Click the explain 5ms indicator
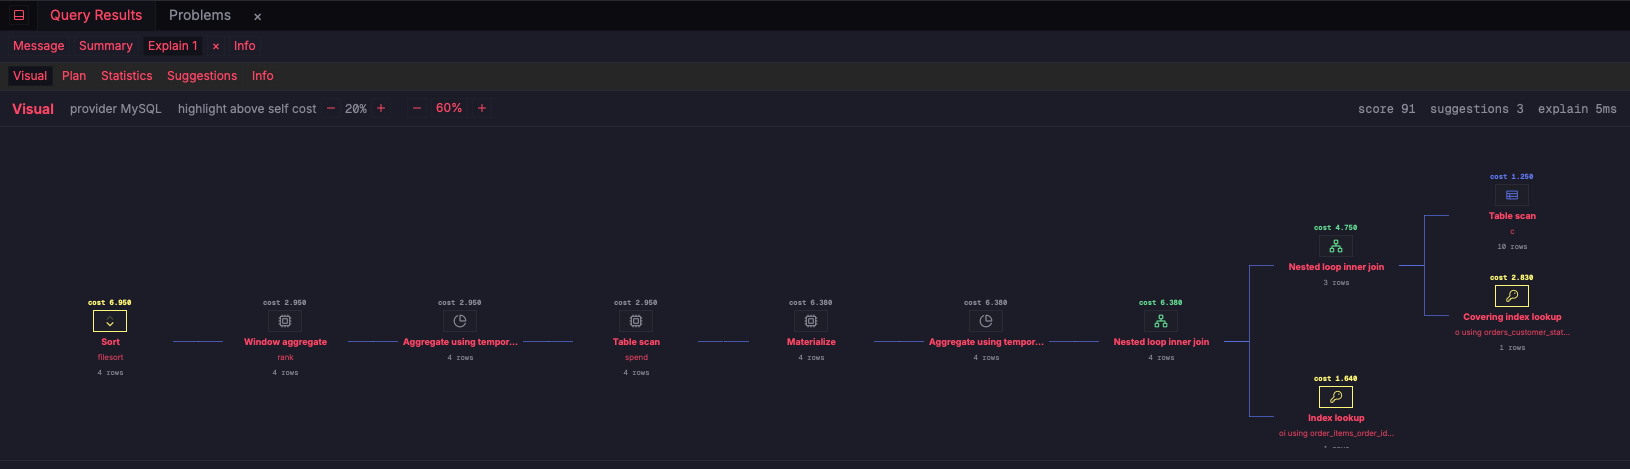1630x469 pixels. (x=1578, y=109)
